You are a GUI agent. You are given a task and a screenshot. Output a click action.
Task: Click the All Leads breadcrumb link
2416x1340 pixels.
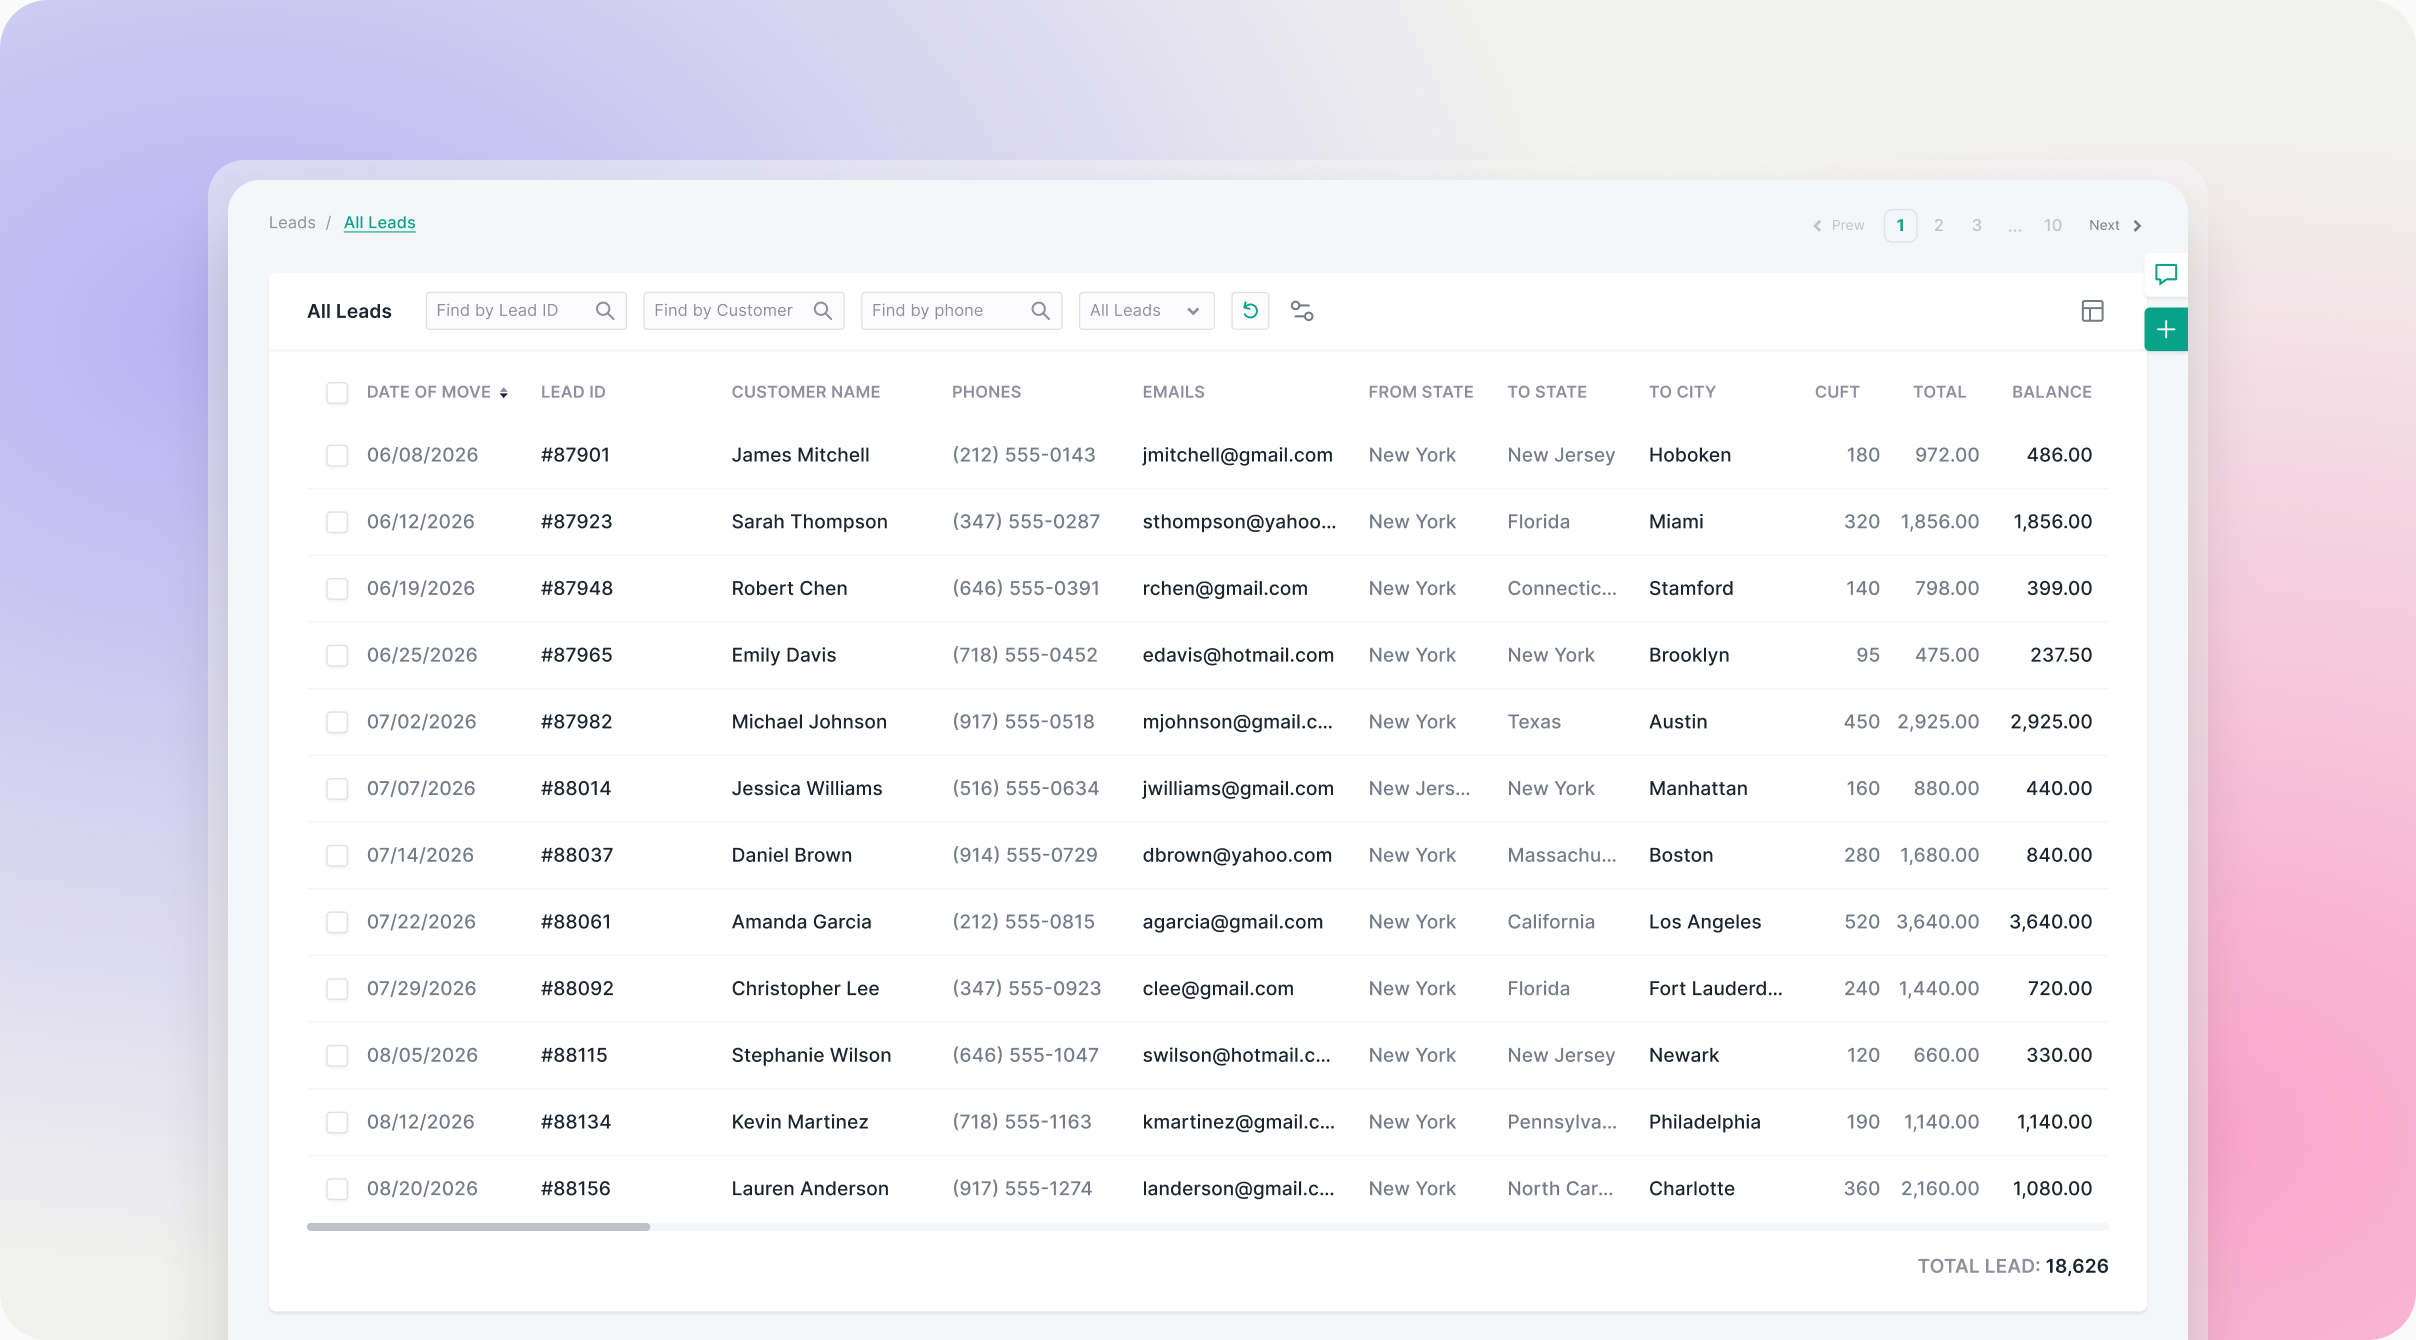coord(380,223)
